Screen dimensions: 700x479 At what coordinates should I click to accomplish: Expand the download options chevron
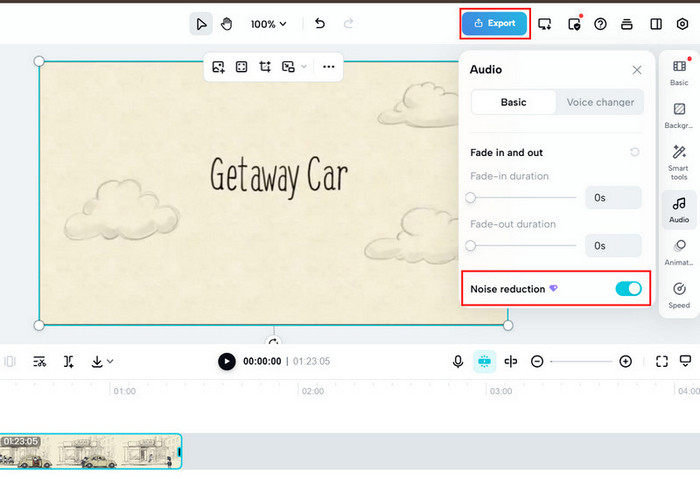pos(110,361)
